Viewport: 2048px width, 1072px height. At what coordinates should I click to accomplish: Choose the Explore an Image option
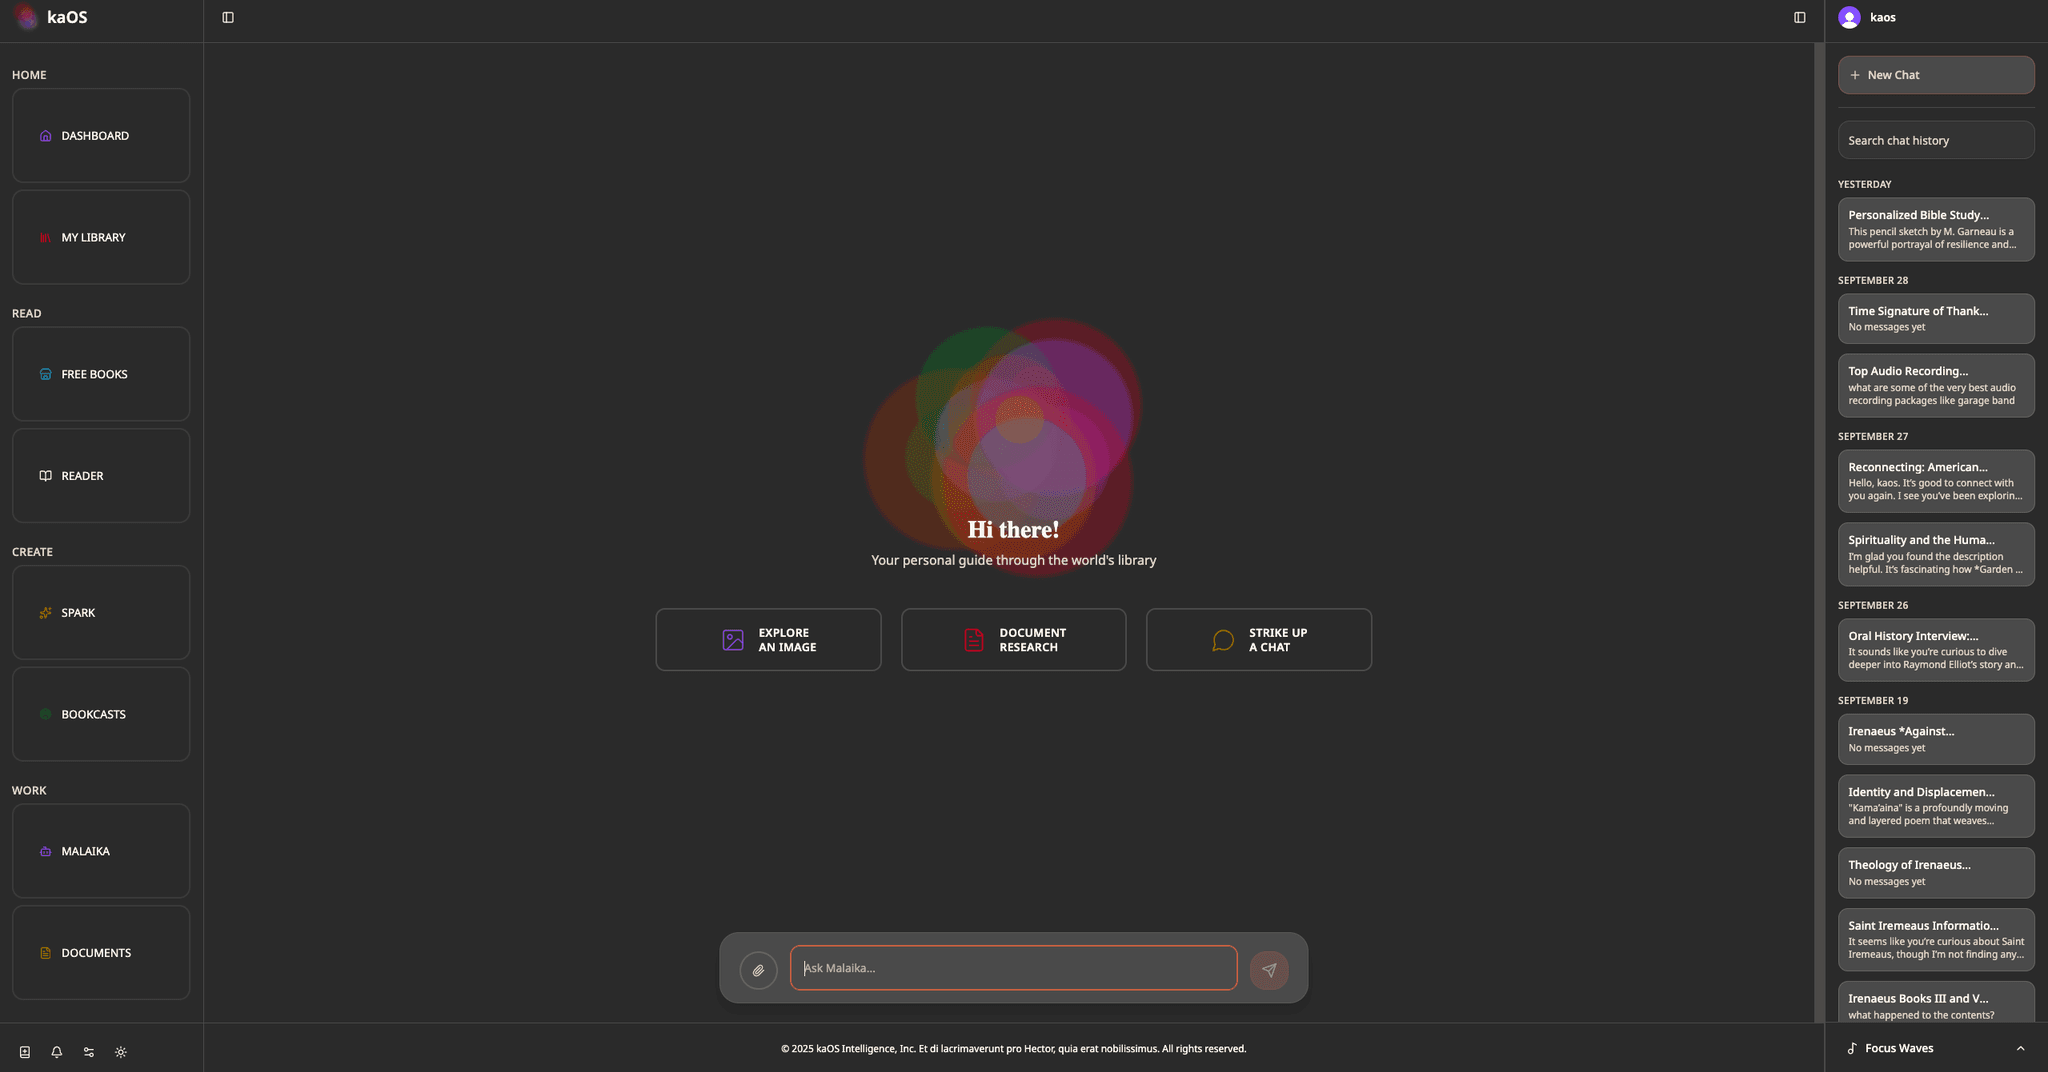(768, 640)
